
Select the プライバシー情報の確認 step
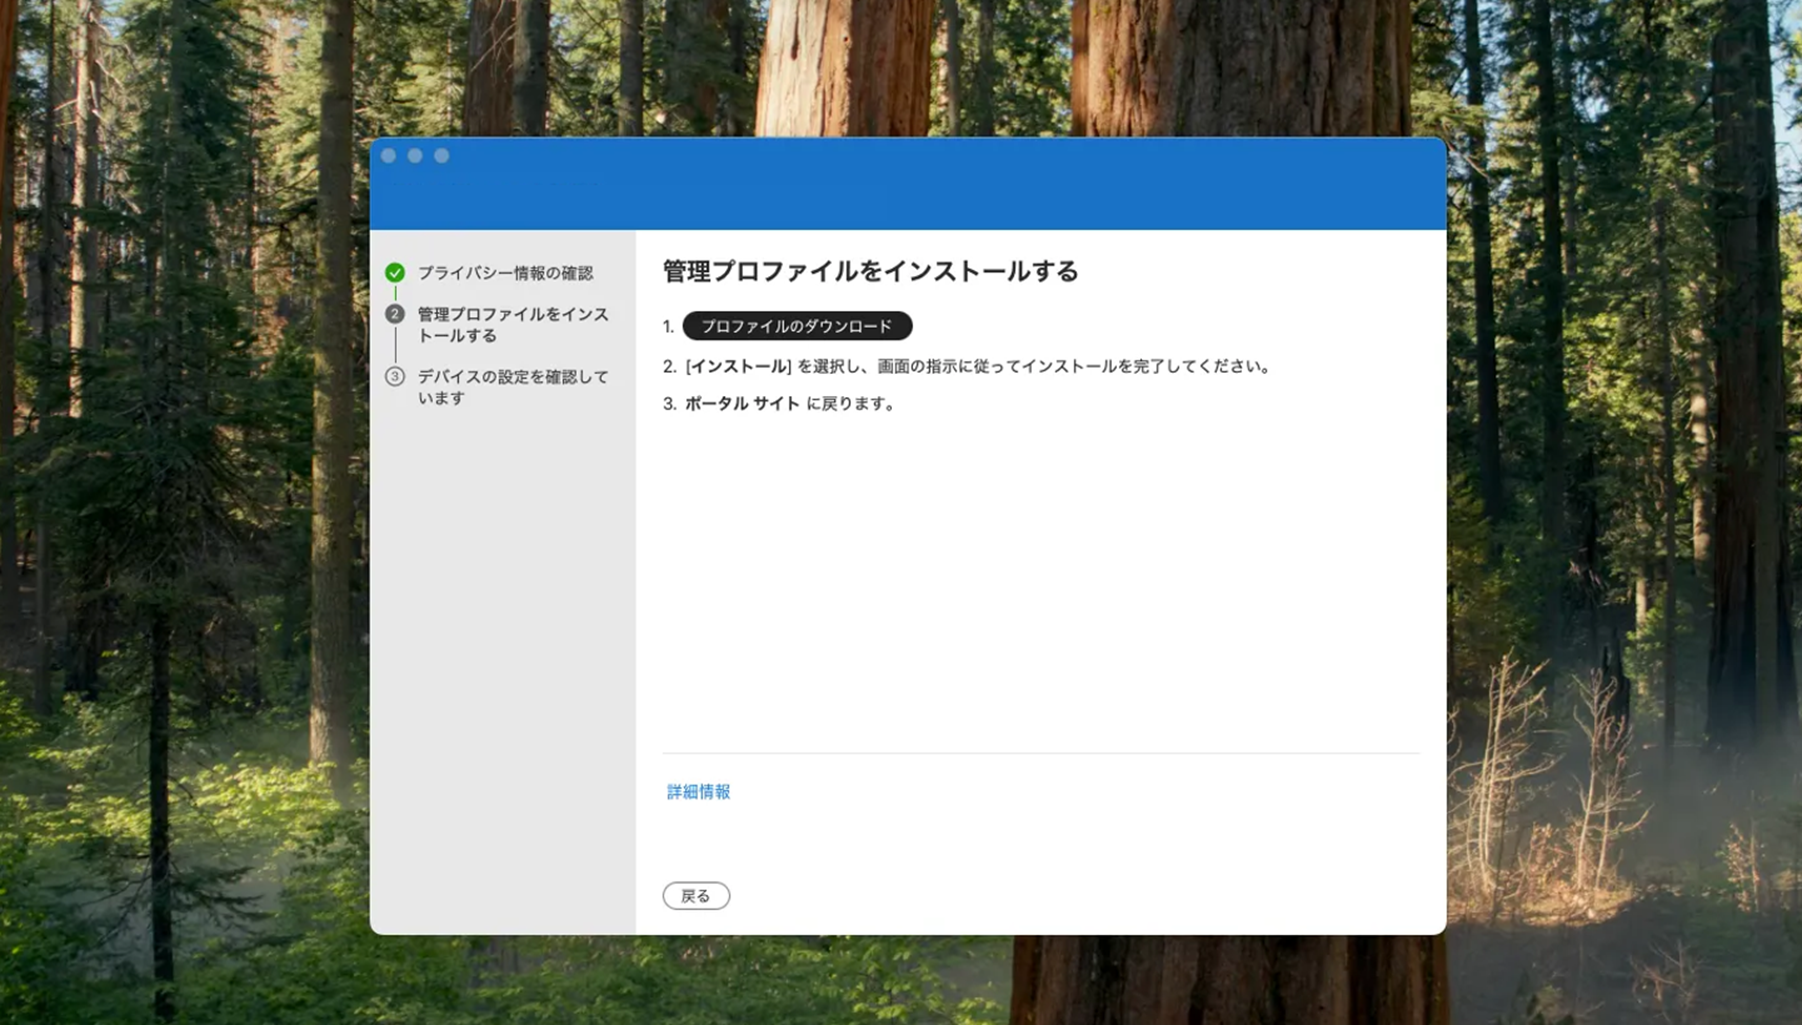pyautogui.click(x=505, y=273)
